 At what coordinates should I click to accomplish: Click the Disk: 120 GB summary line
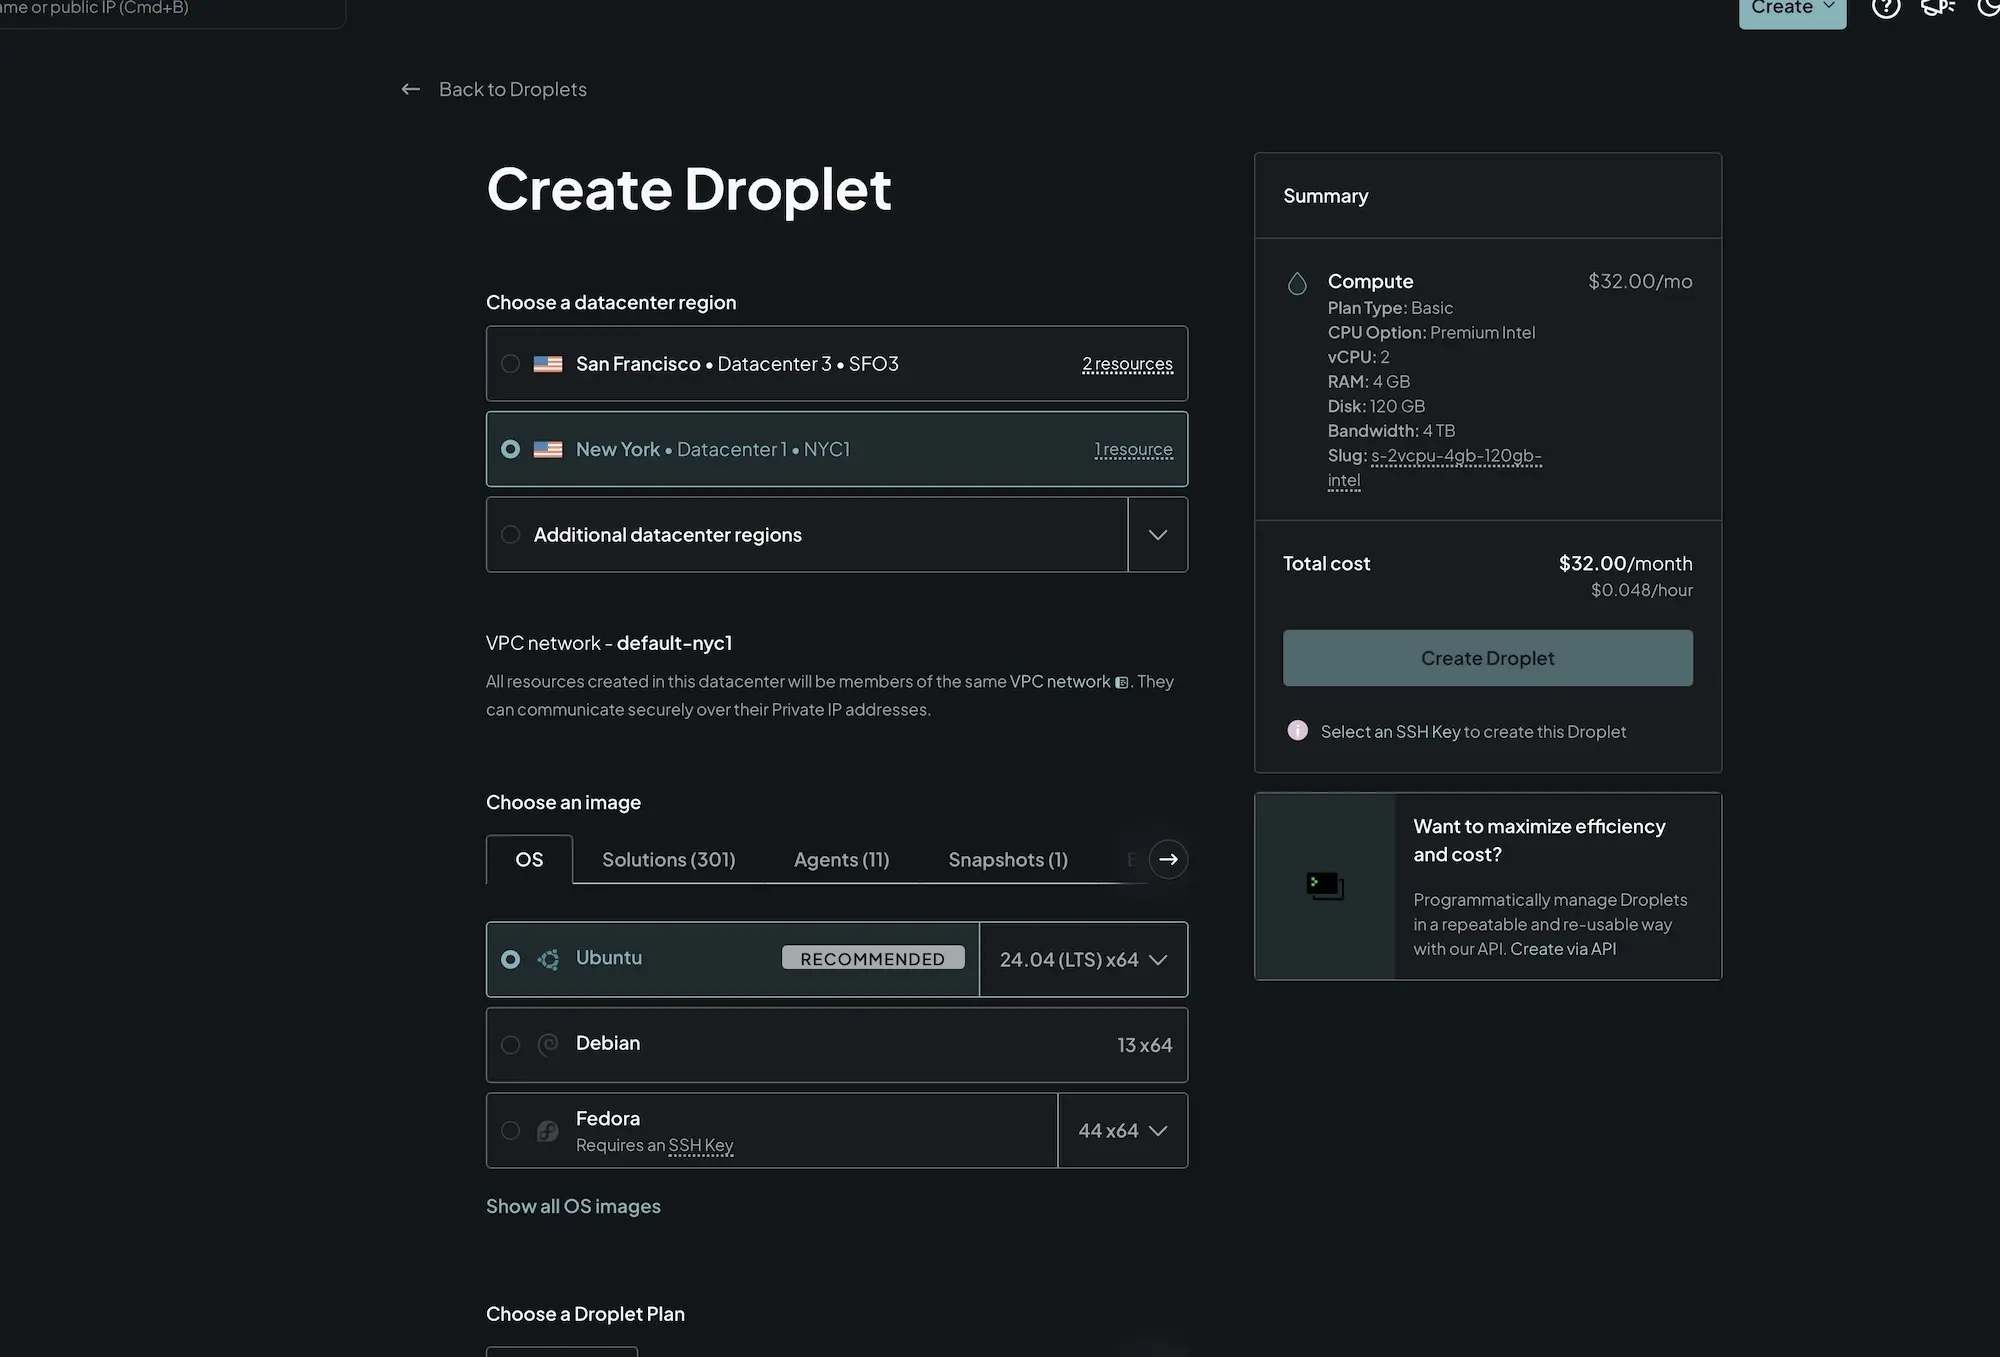point(1376,407)
